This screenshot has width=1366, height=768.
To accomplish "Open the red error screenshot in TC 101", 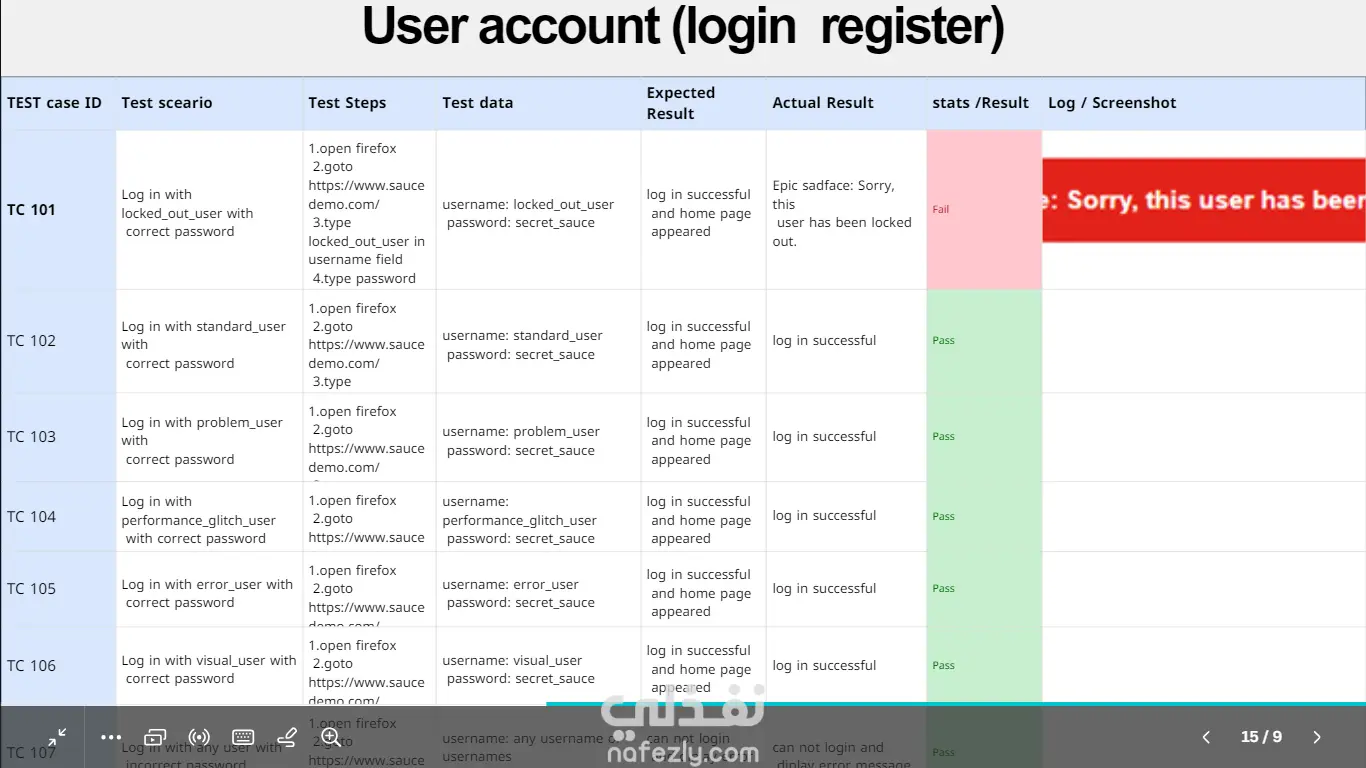I will [1204, 200].
